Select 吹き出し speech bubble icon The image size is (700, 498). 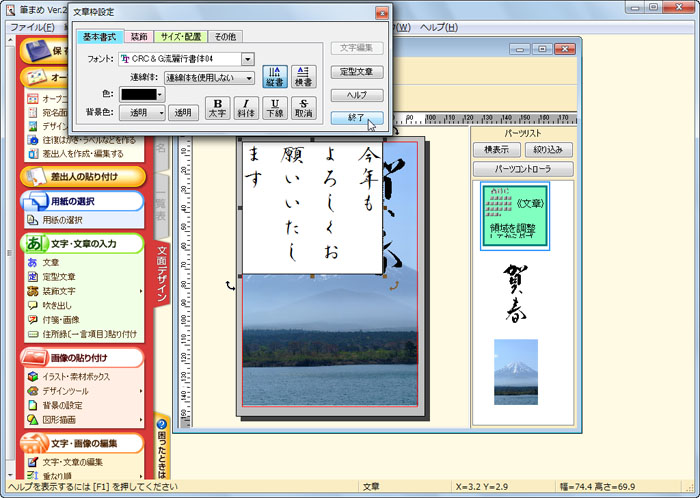pos(32,305)
